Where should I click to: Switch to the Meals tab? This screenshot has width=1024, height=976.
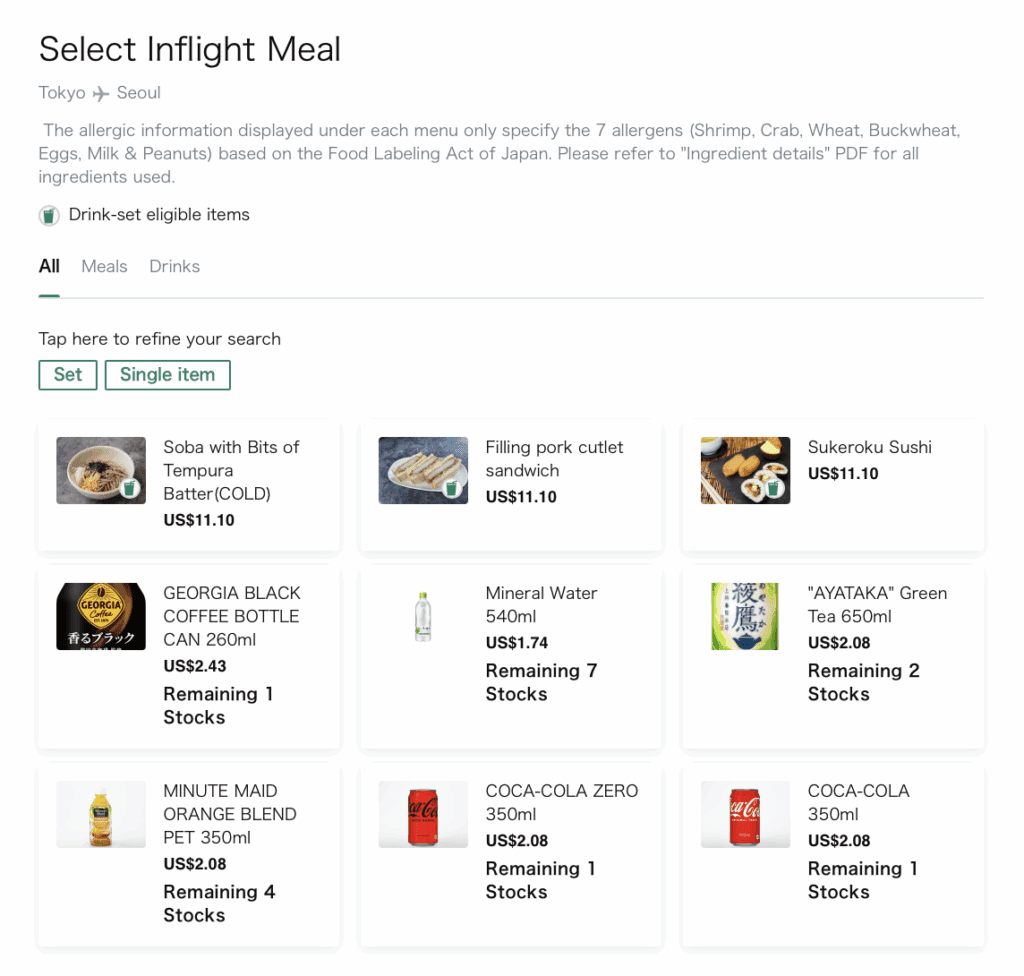point(104,266)
